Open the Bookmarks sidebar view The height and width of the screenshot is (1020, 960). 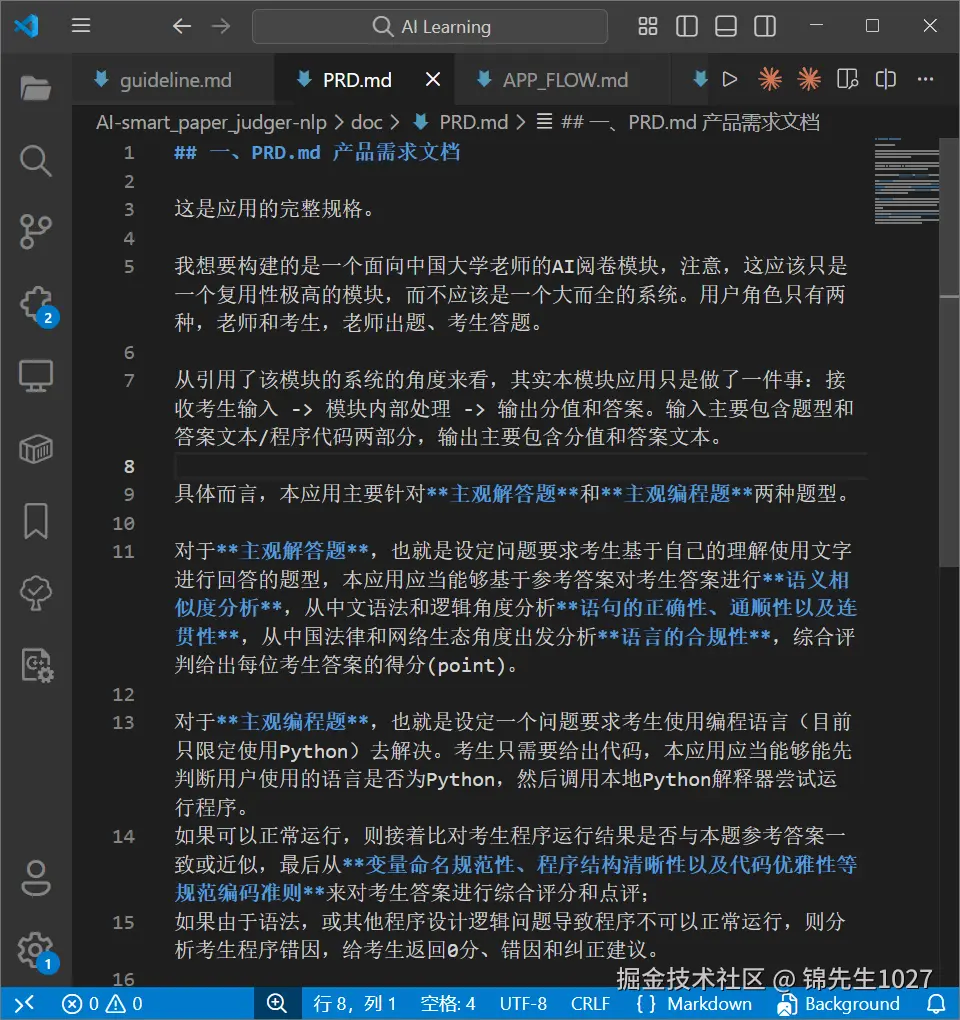(x=35, y=517)
